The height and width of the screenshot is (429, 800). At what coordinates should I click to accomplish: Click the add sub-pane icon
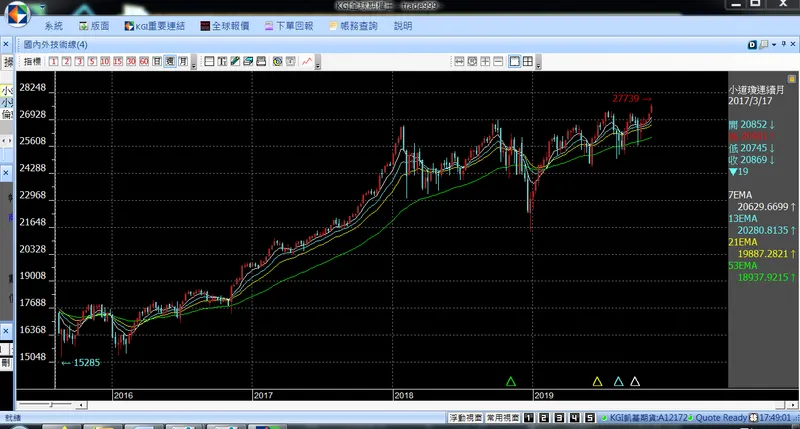(x=485, y=62)
